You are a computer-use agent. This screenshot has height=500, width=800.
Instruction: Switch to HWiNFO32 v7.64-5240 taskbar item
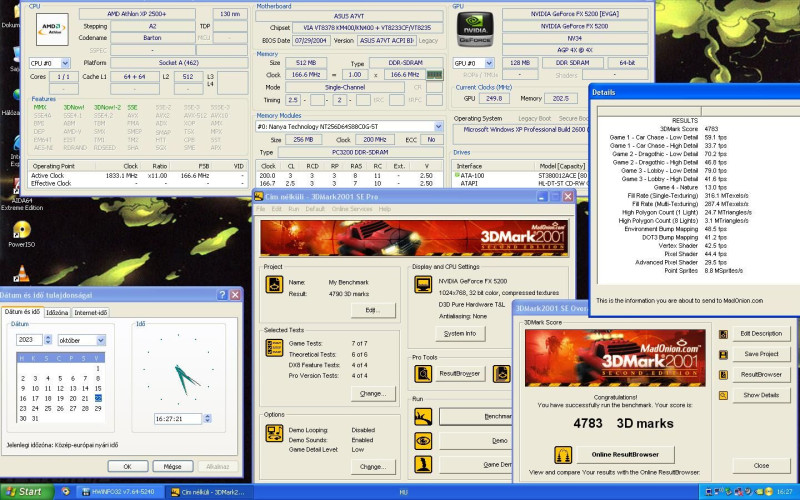tap(122, 492)
